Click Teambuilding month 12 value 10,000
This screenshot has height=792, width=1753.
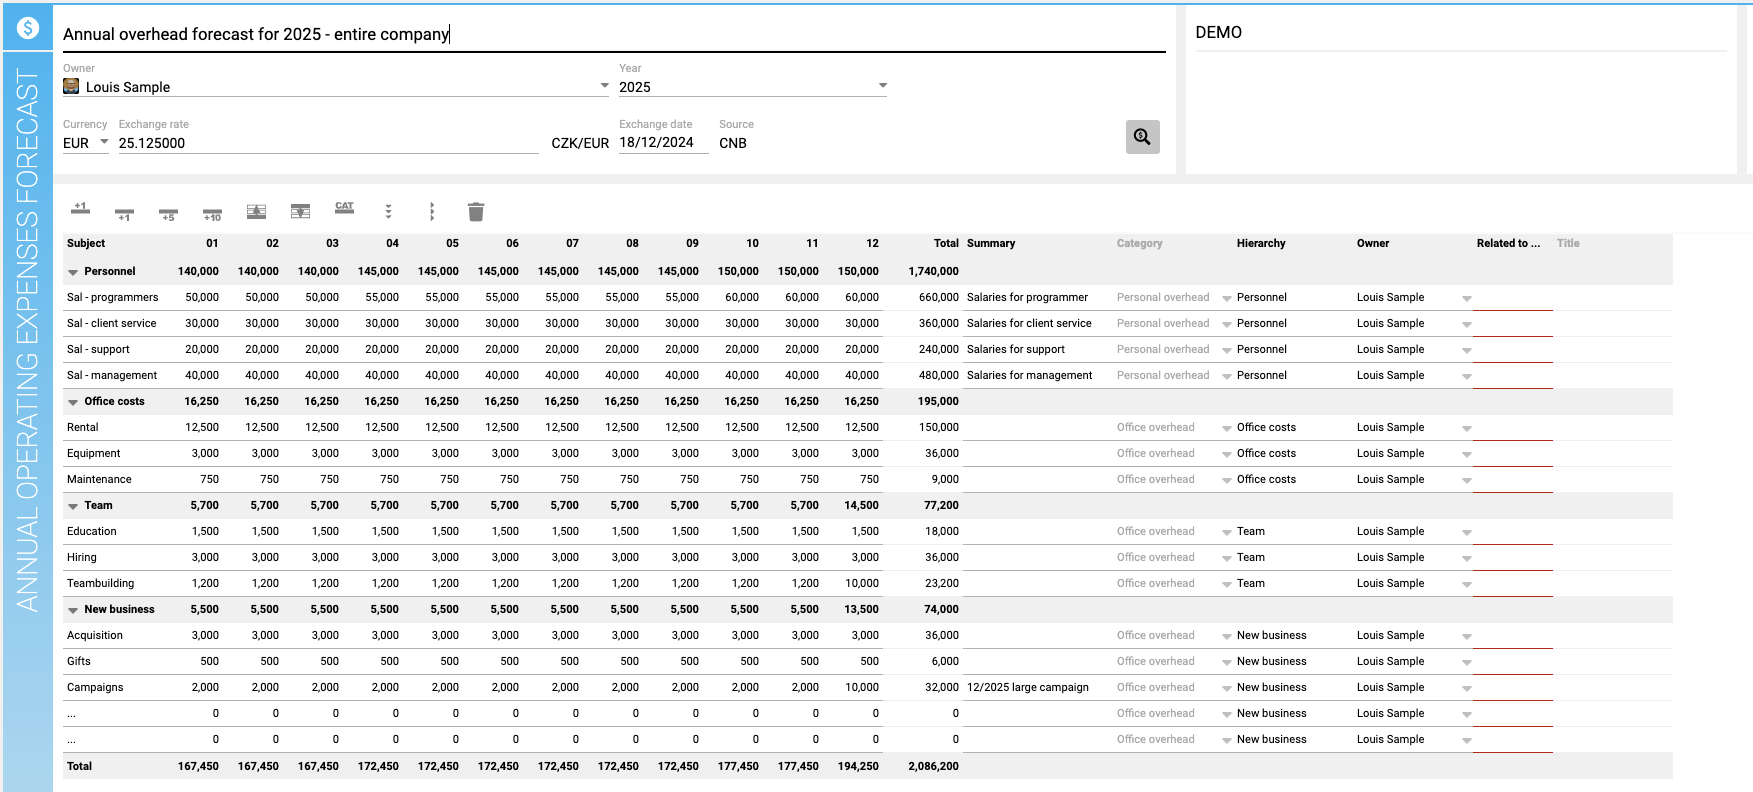pyautogui.click(x=862, y=583)
